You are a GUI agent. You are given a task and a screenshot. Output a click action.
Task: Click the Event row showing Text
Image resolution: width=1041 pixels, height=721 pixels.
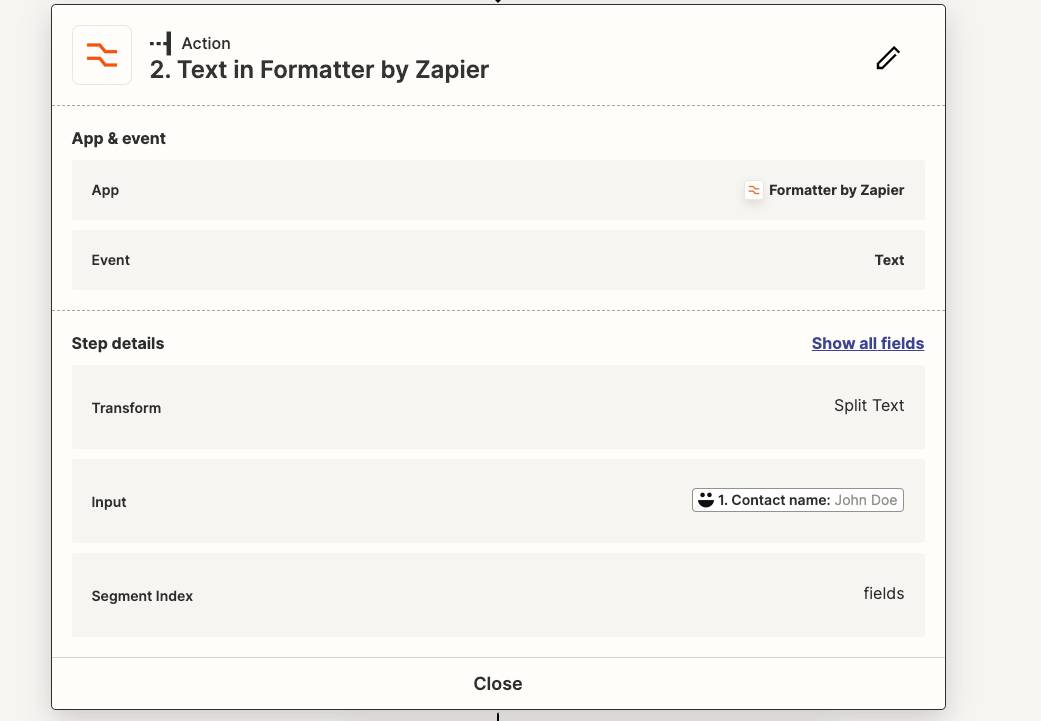coord(498,260)
